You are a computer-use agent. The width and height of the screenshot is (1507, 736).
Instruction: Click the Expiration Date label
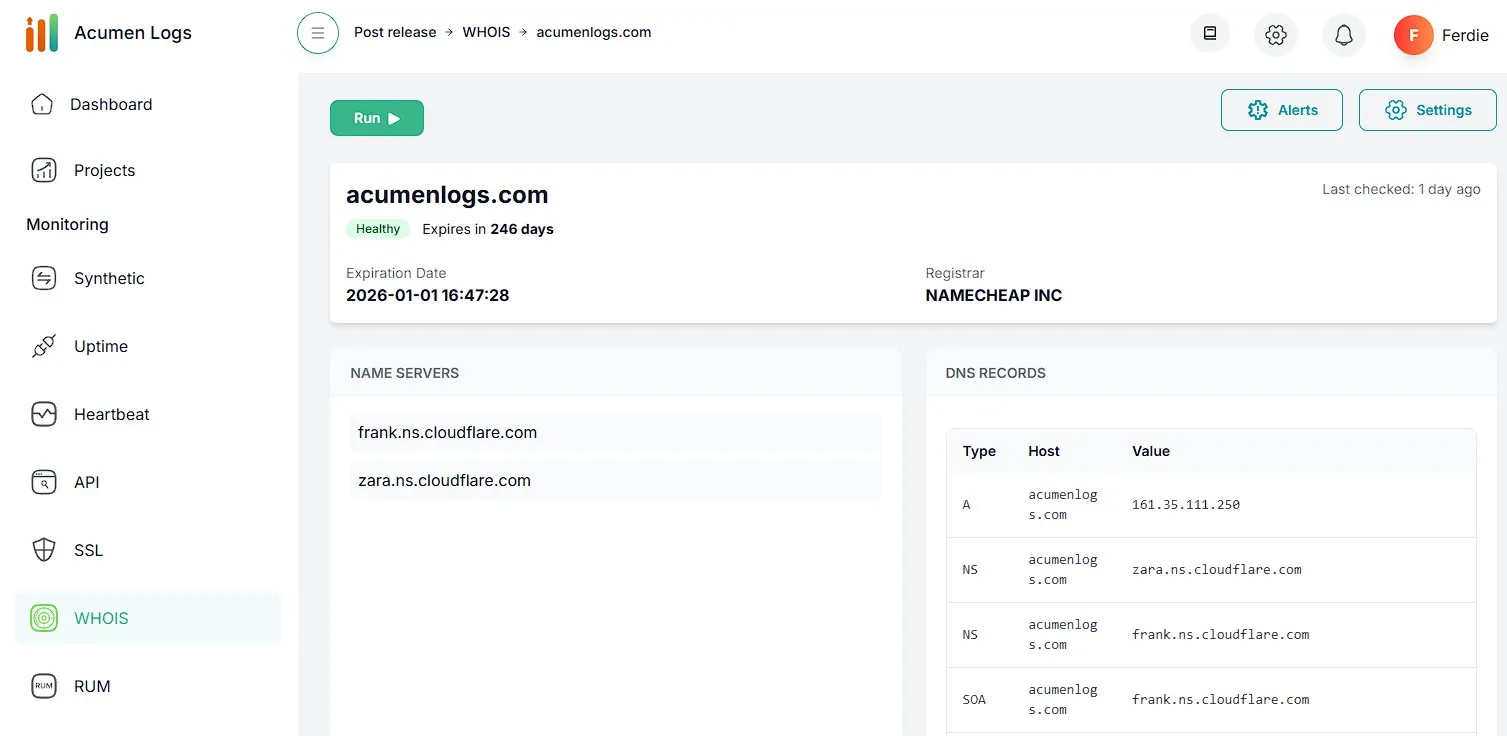click(396, 273)
